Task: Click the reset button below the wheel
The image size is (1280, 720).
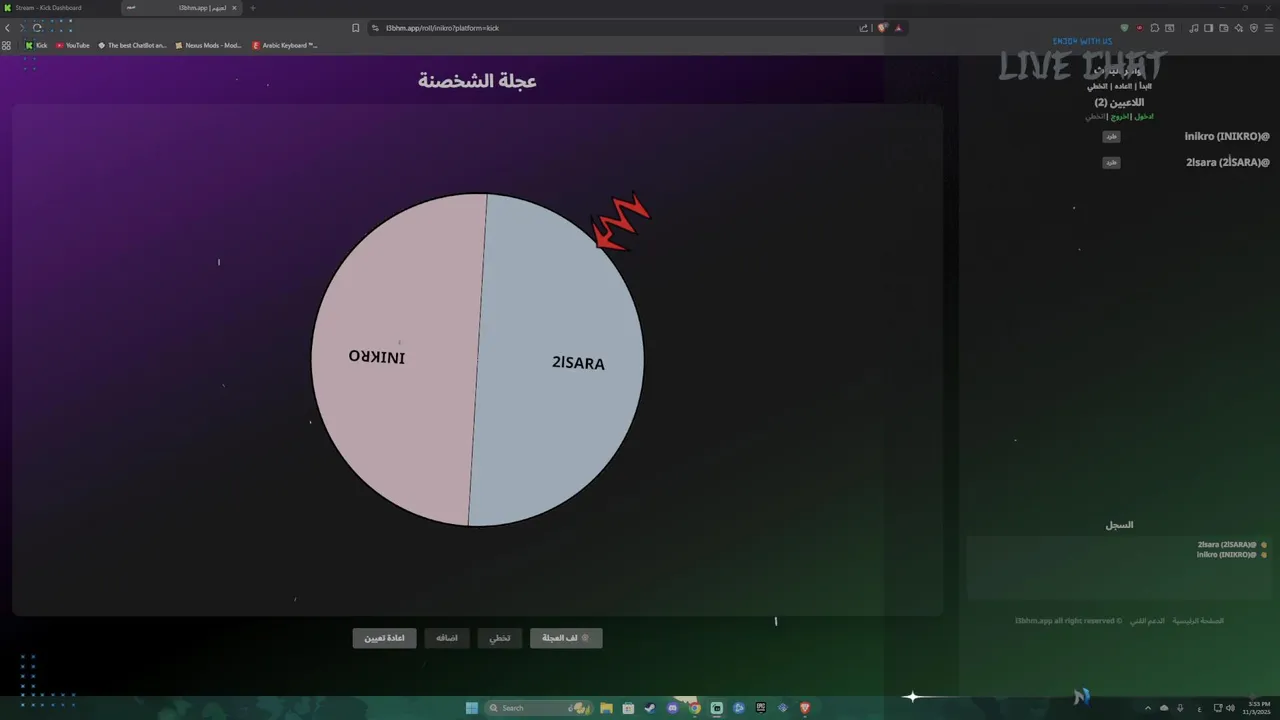Action: pos(384,638)
